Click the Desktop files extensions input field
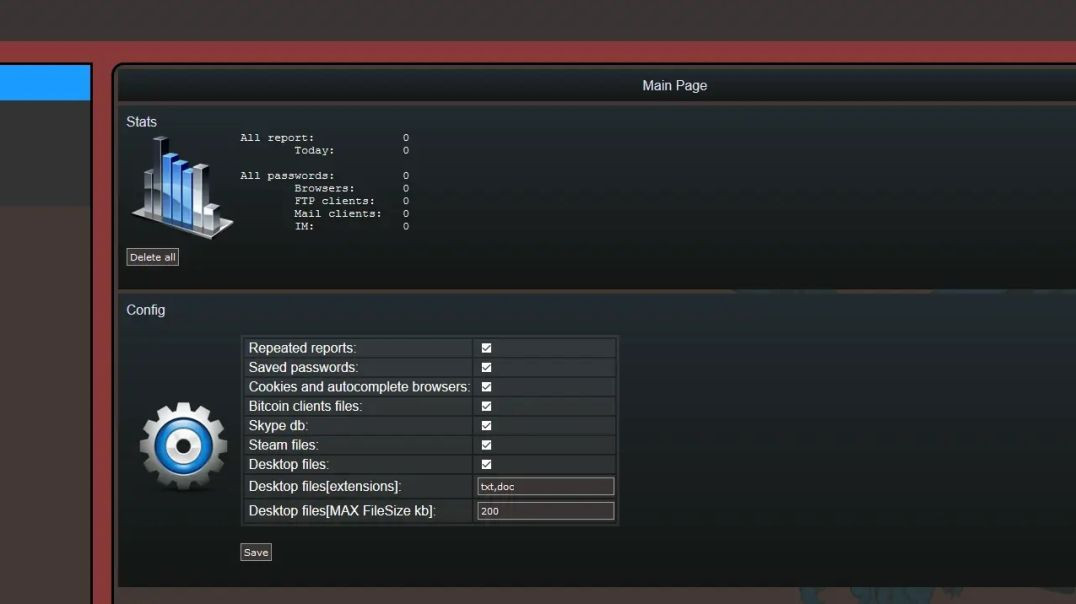Screen dimensions: 1076x604 [545, 487]
